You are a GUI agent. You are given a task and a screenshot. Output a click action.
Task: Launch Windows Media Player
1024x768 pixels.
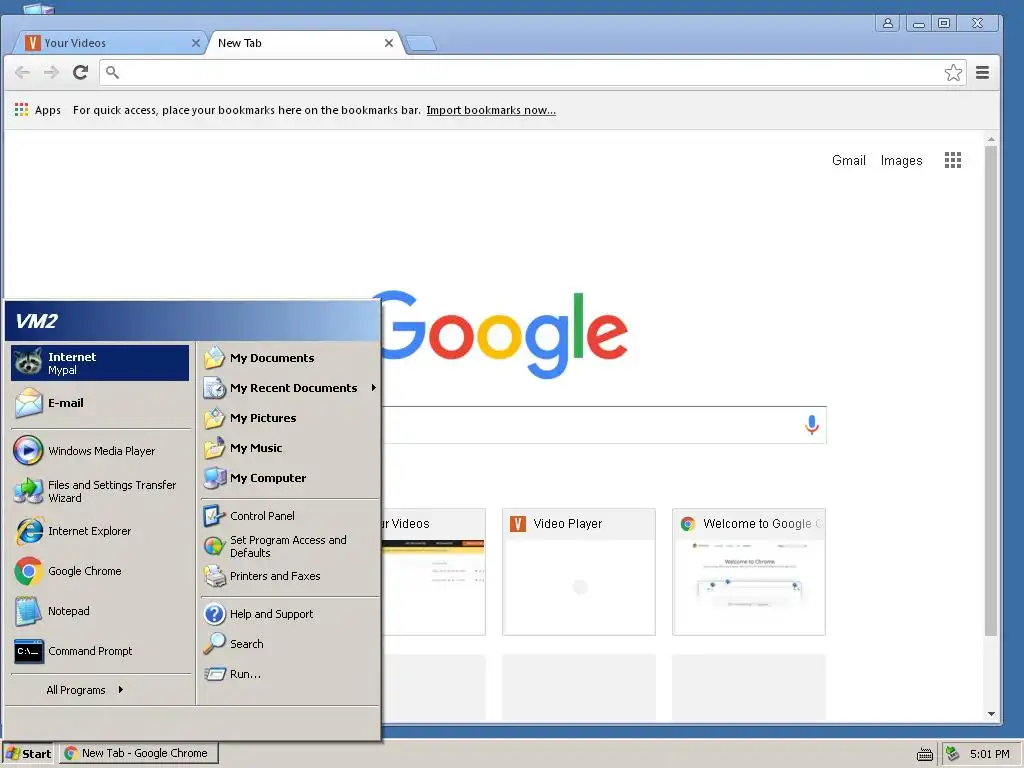tap(100, 451)
